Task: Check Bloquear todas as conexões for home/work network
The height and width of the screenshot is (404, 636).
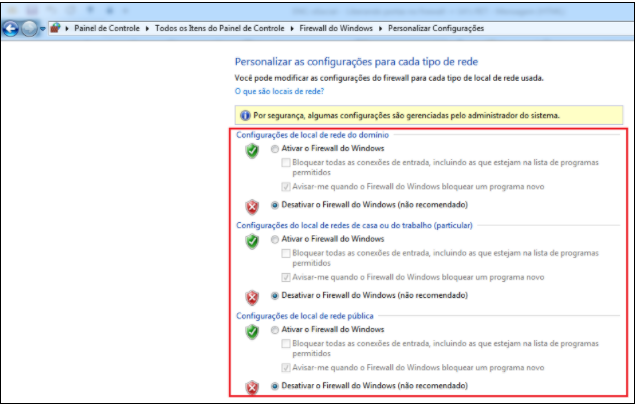Action: 286,254
